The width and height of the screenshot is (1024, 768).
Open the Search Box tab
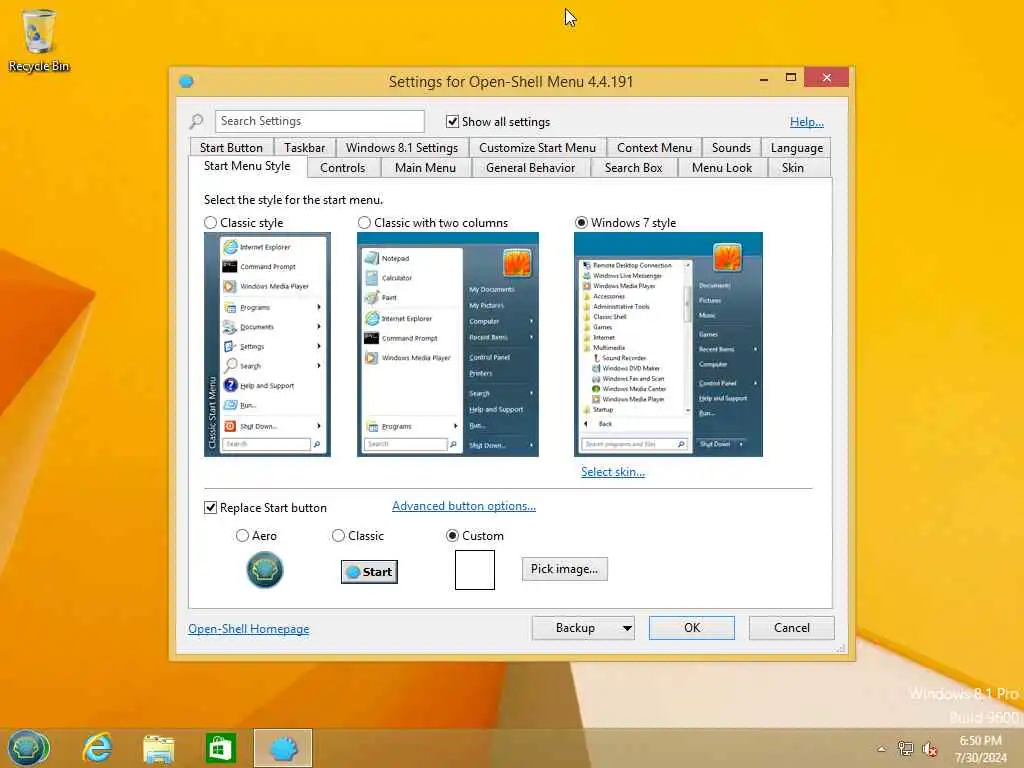pyautogui.click(x=633, y=168)
